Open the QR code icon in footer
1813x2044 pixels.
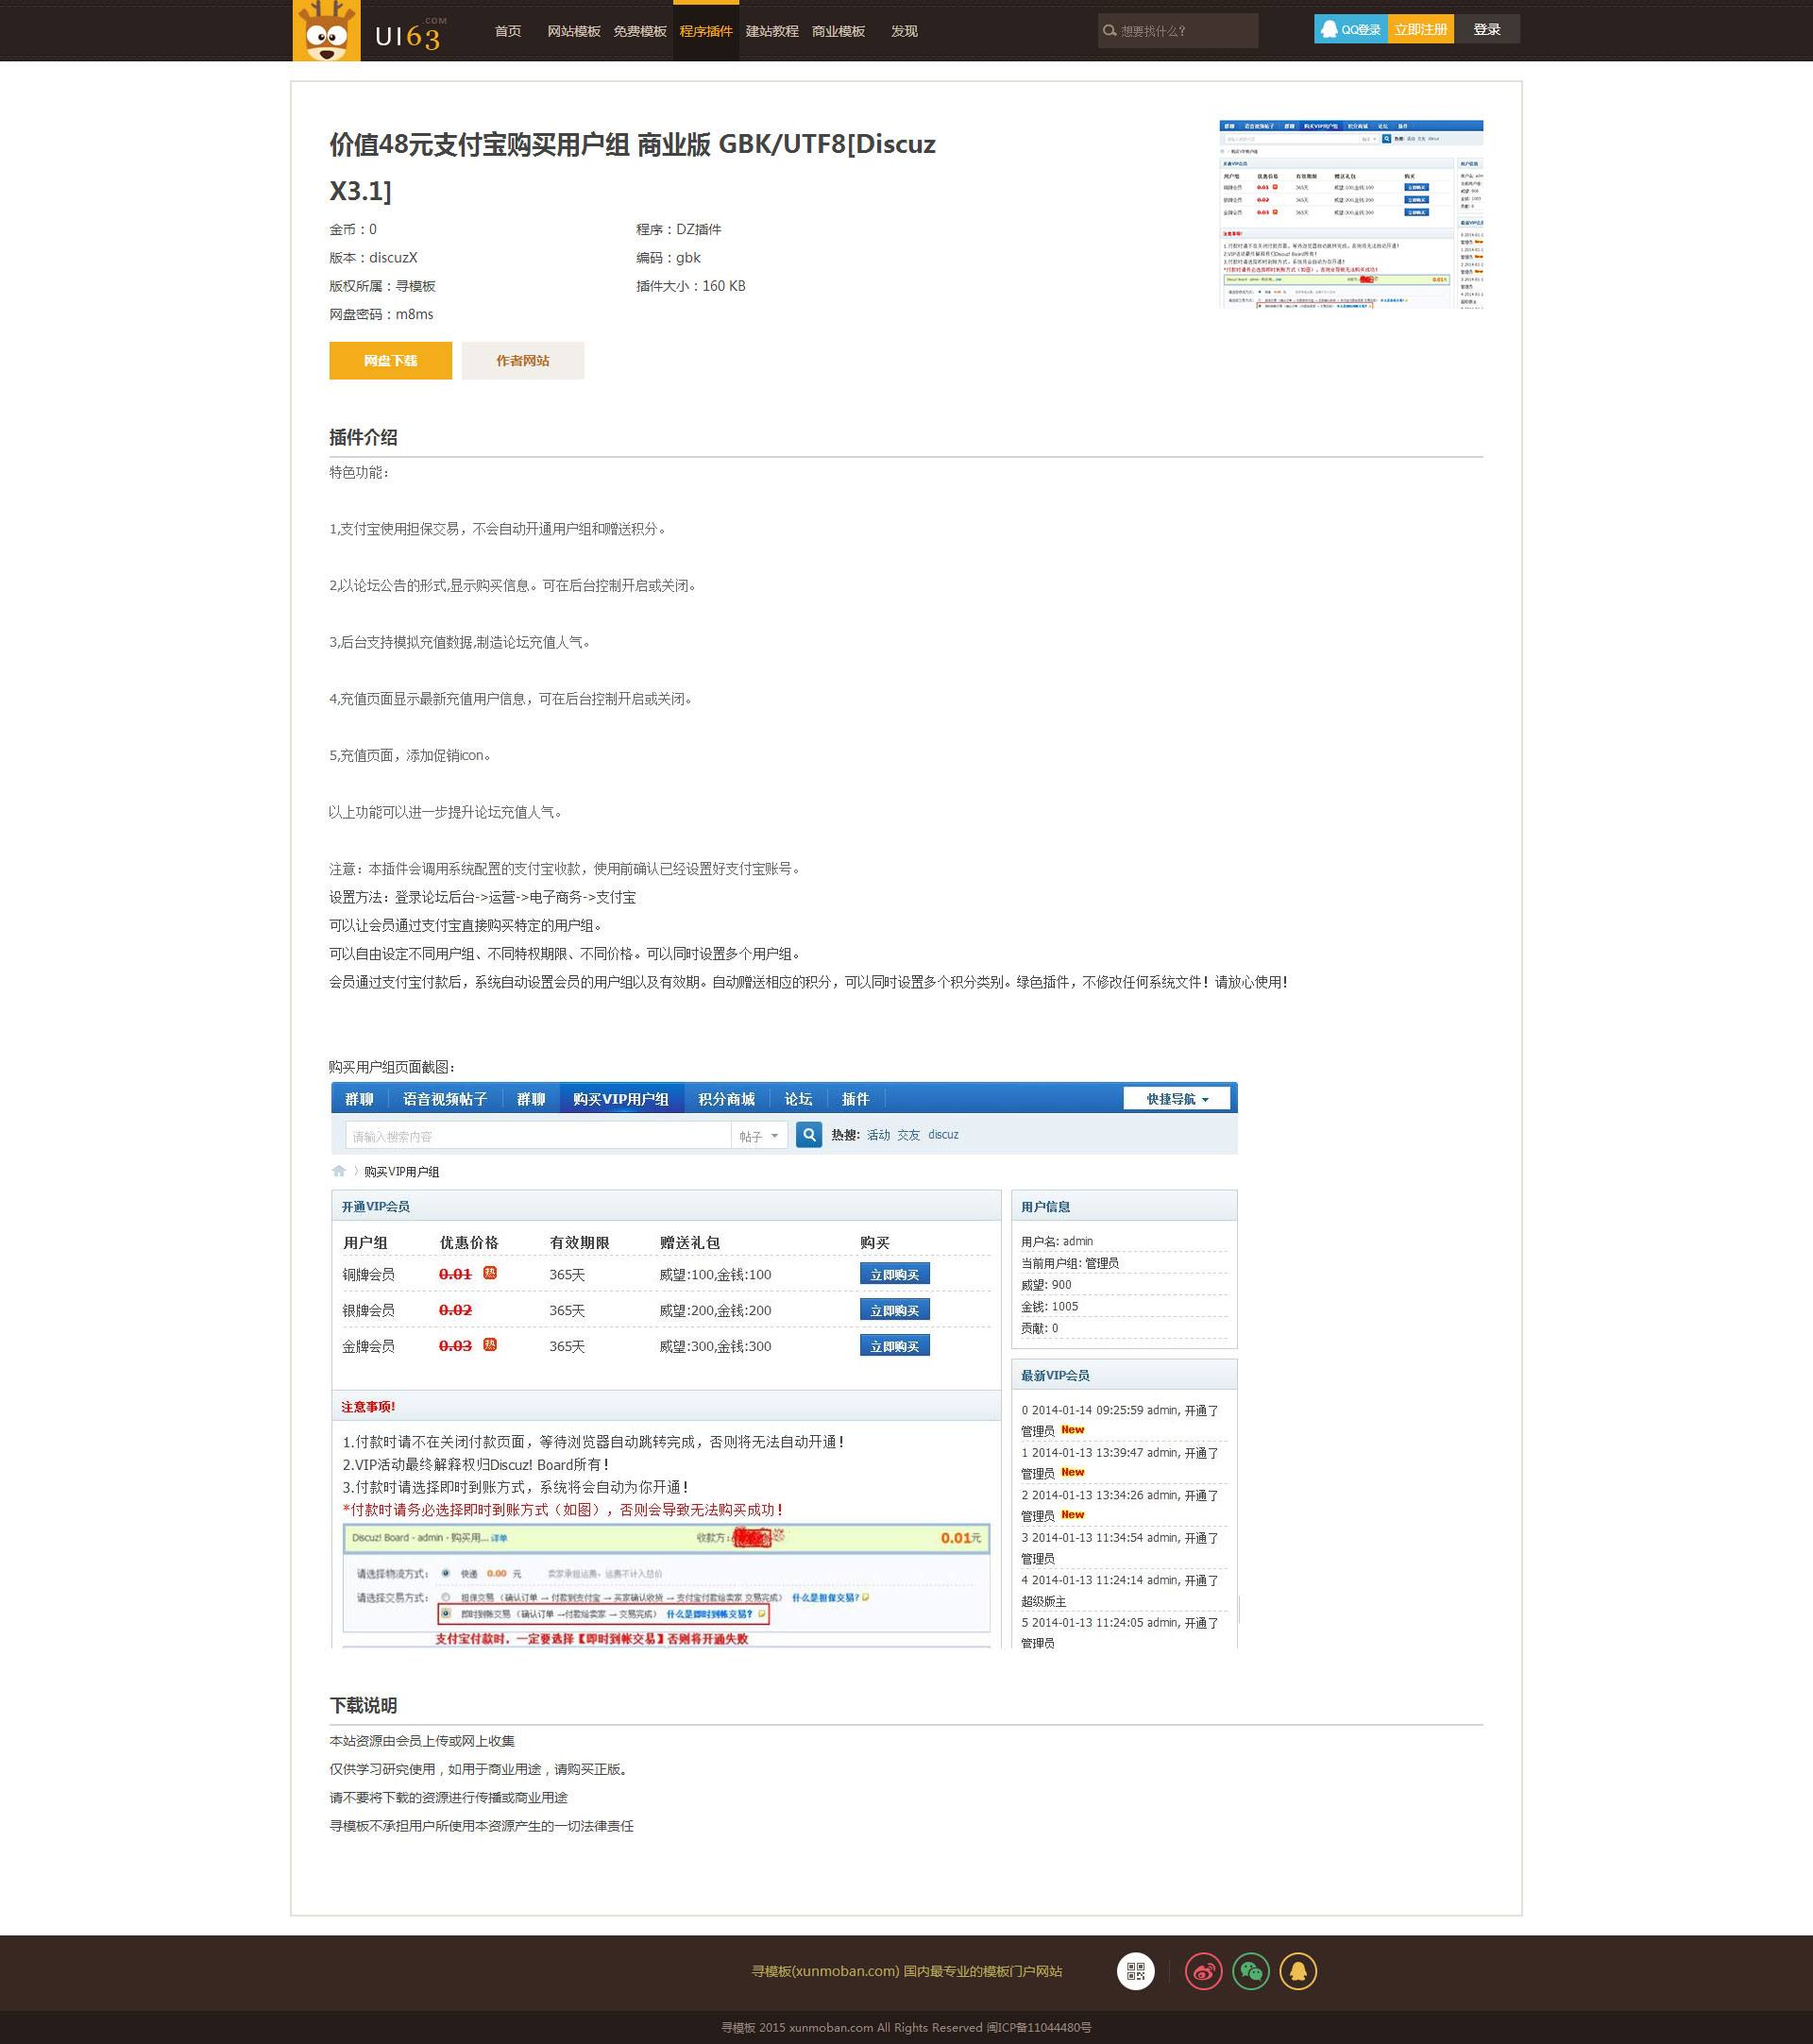(1135, 1971)
